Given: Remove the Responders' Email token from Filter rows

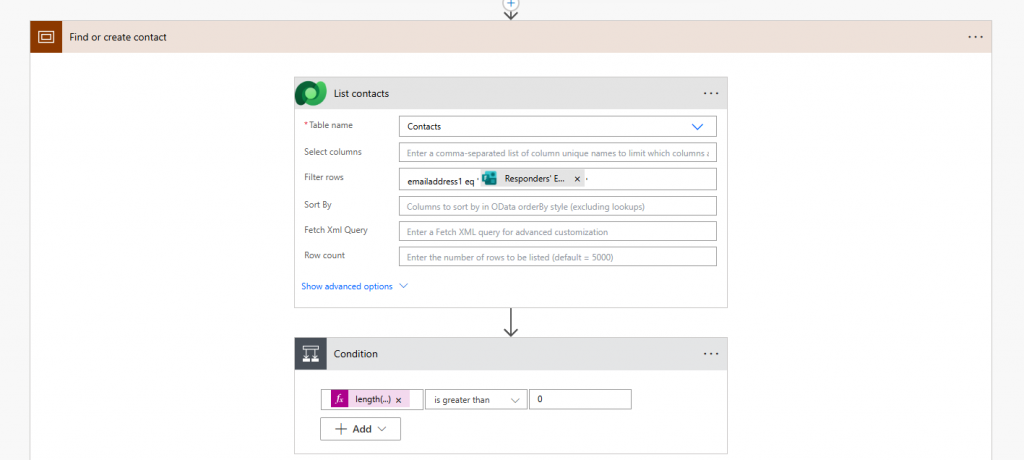Looking at the screenshot, I should click(577, 179).
